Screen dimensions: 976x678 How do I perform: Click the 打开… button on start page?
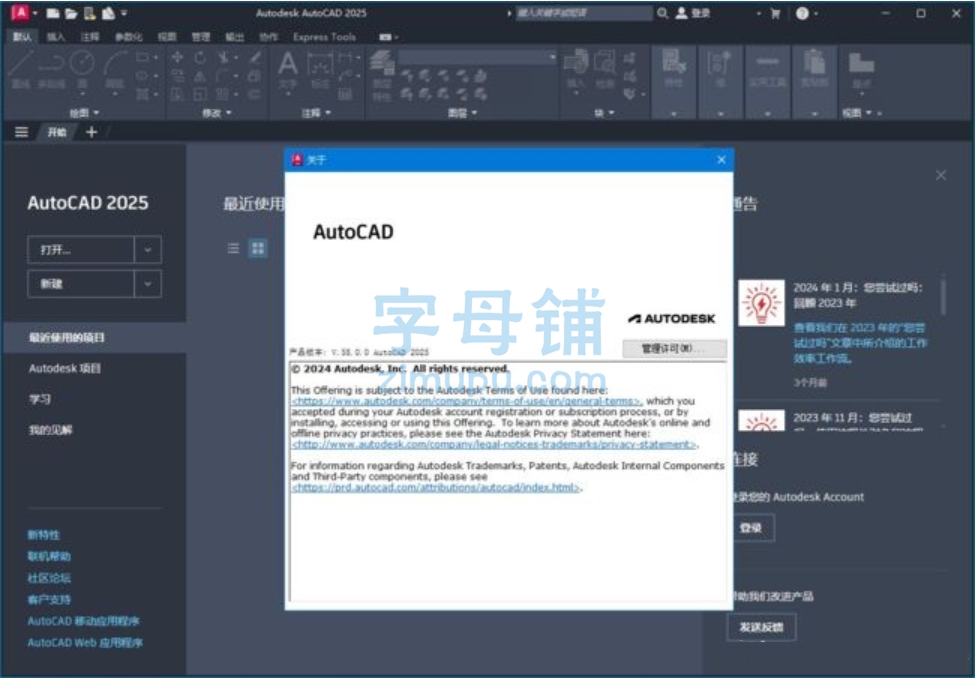(x=81, y=250)
